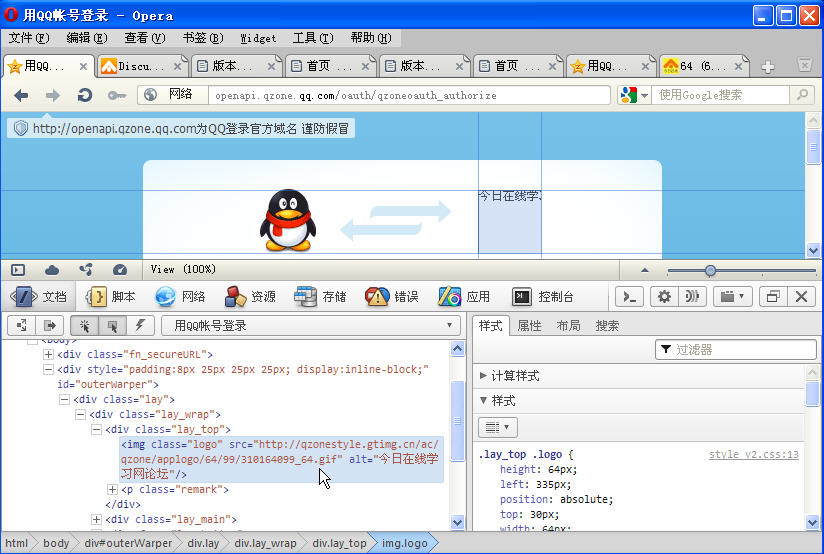Screen dimensions: 824x554
Task: Add a new tab with the plus icon
Action: (x=768, y=67)
